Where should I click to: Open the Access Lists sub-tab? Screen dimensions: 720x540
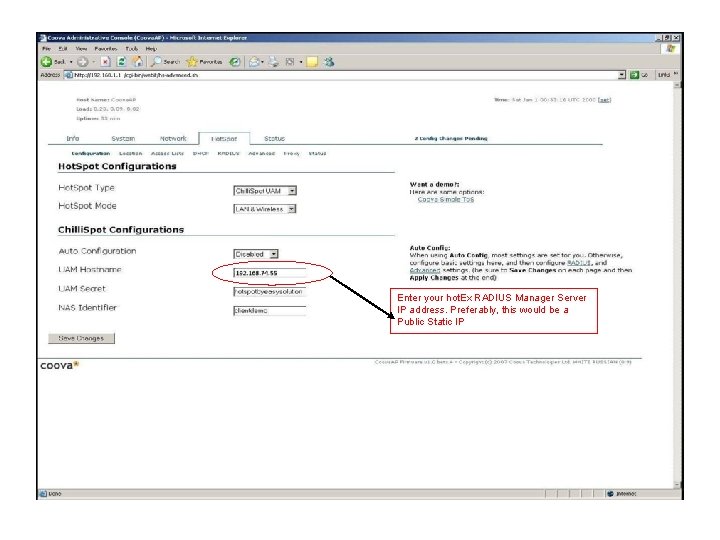click(167, 153)
